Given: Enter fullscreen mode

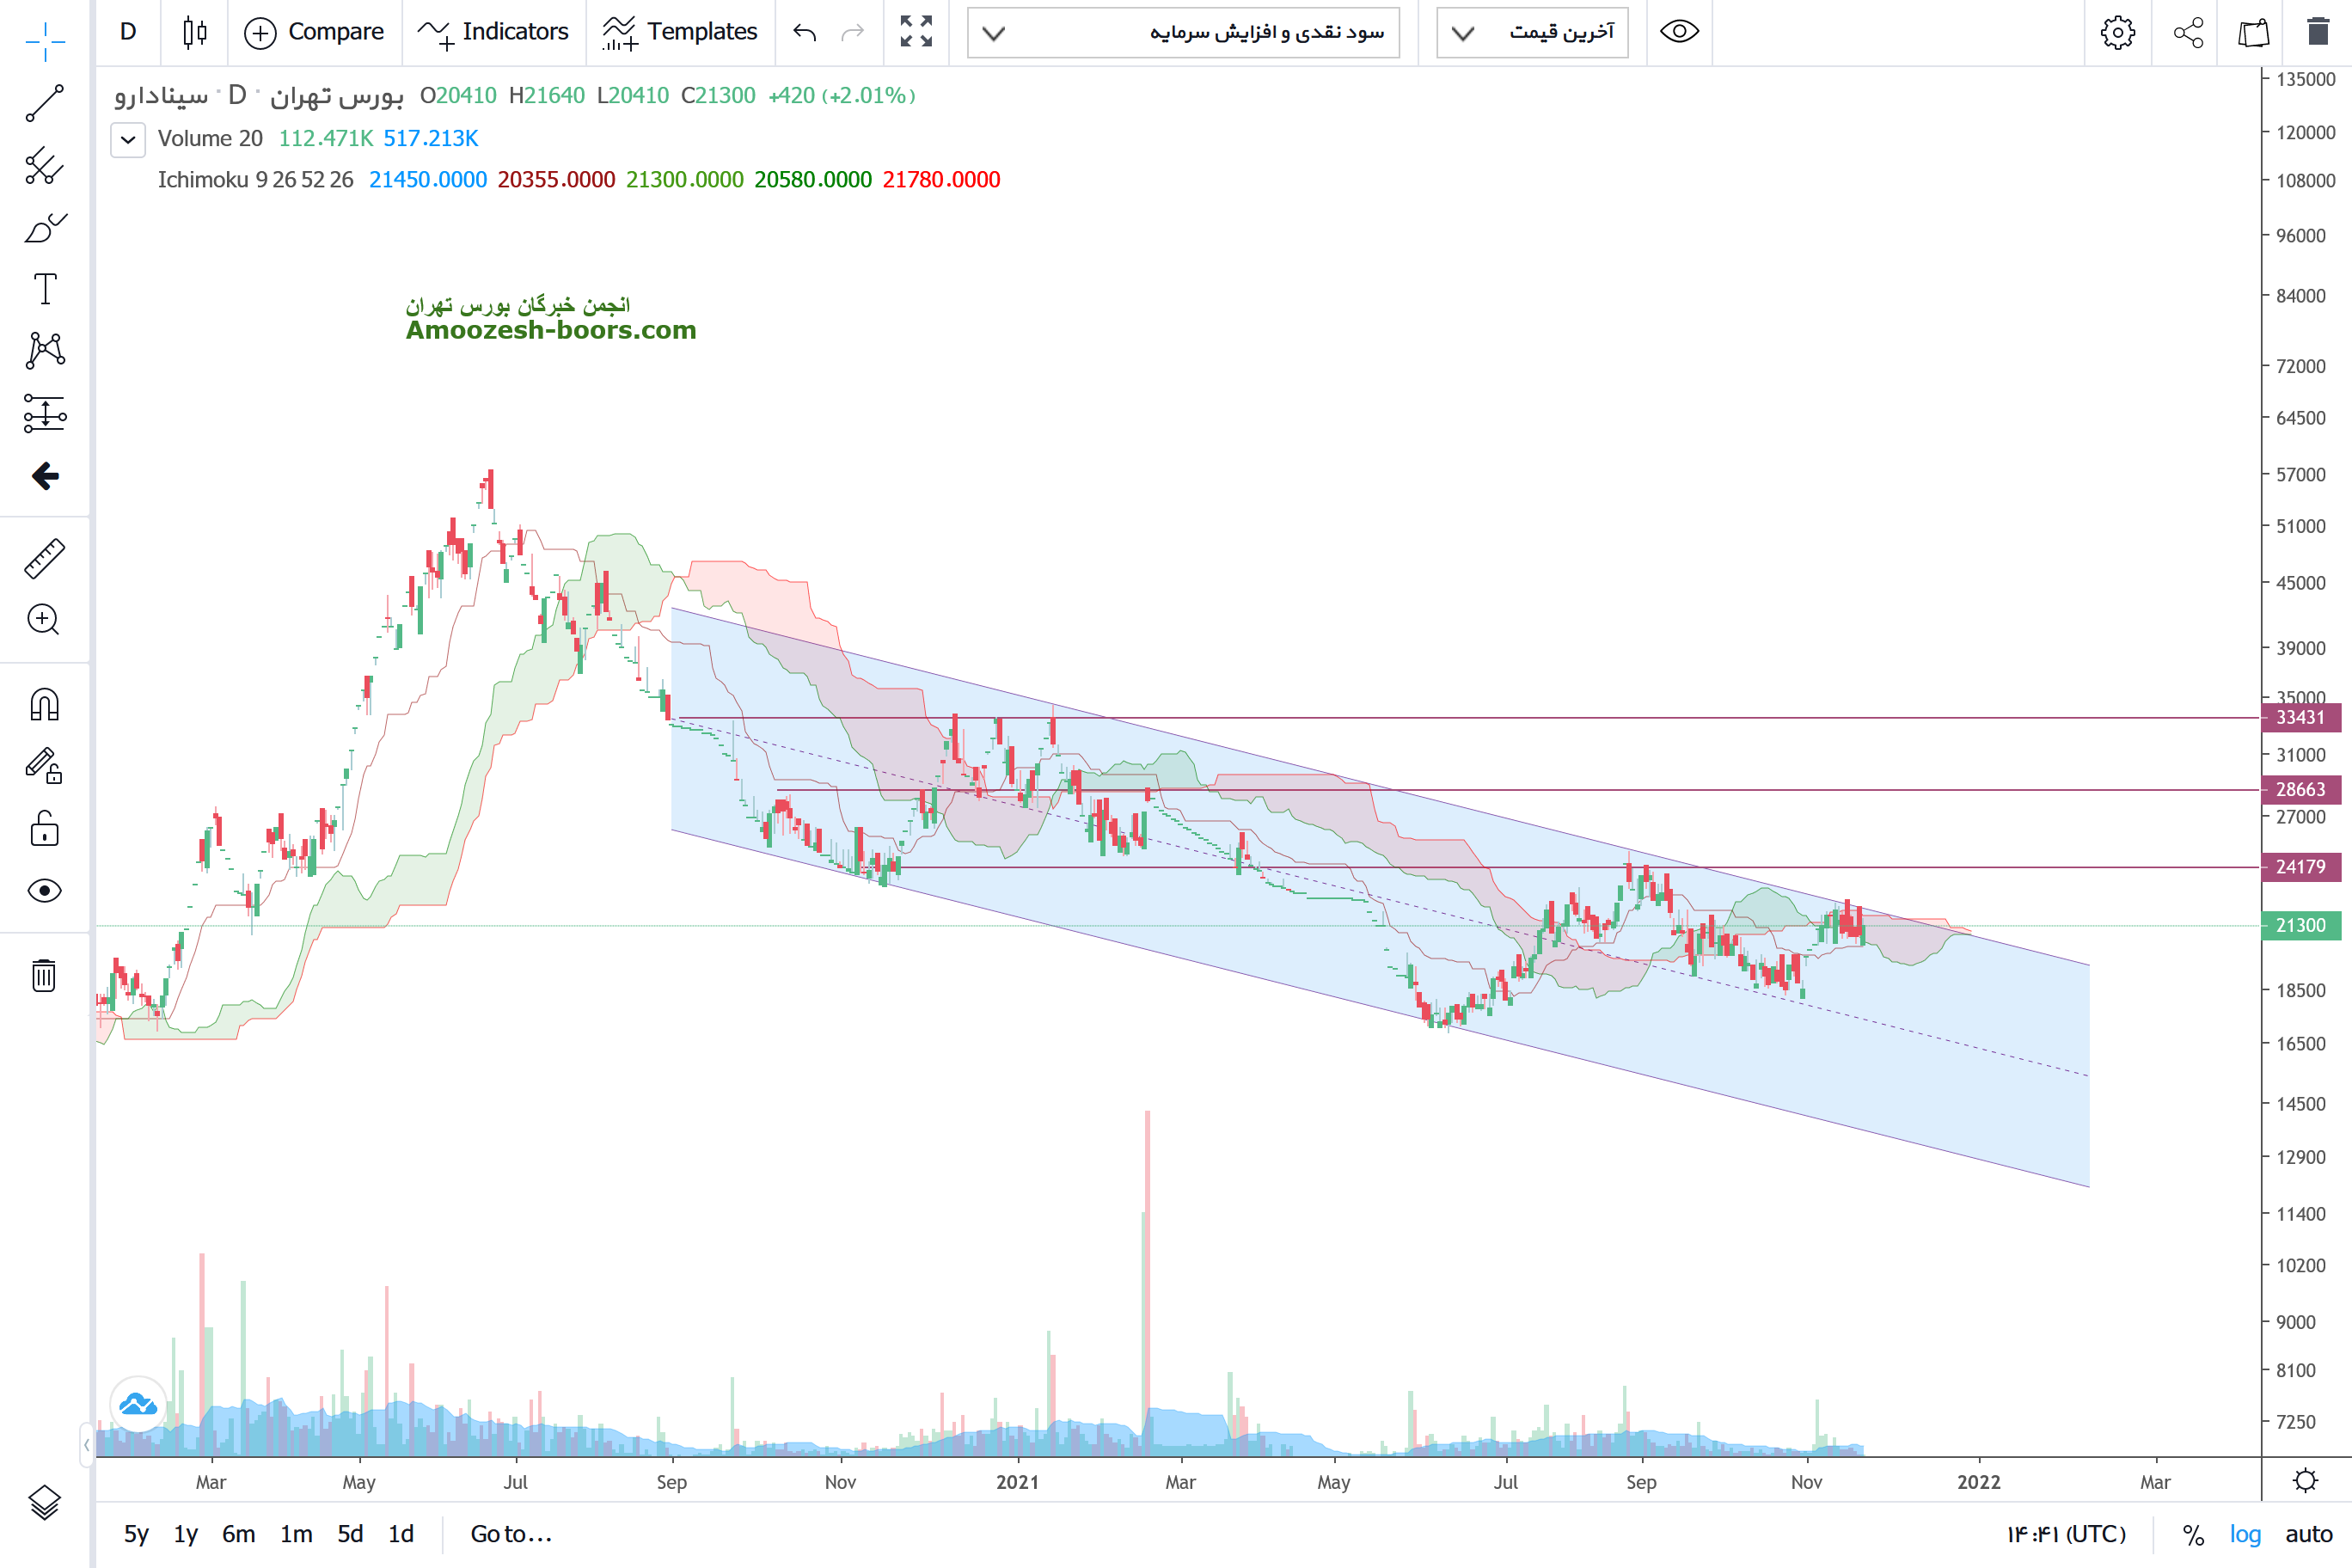Looking at the screenshot, I should click(916, 32).
